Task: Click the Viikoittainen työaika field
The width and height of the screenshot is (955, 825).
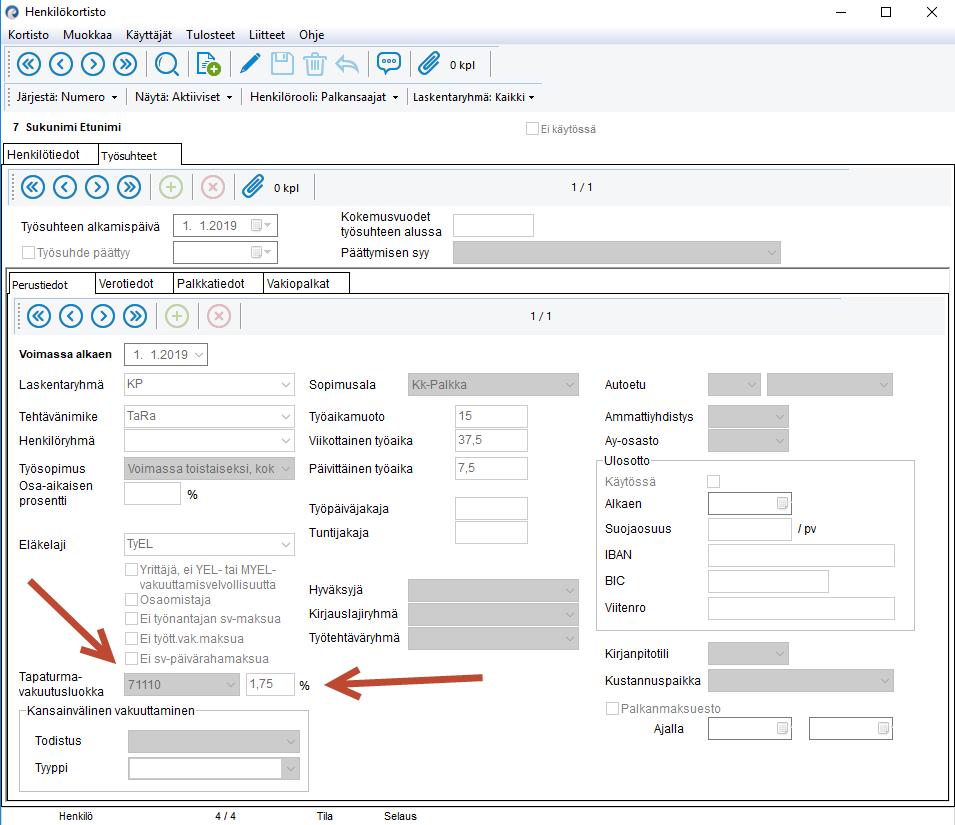Action: pyautogui.click(x=491, y=441)
